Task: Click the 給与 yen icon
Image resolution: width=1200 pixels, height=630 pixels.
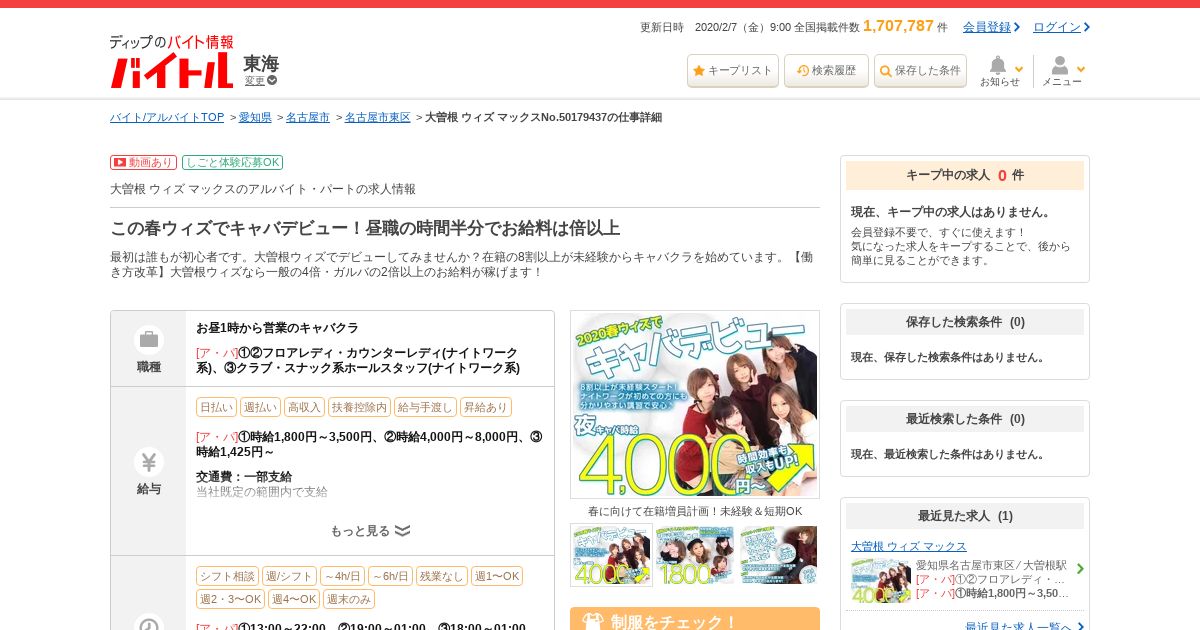Action: pyautogui.click(x=149, y=461)
